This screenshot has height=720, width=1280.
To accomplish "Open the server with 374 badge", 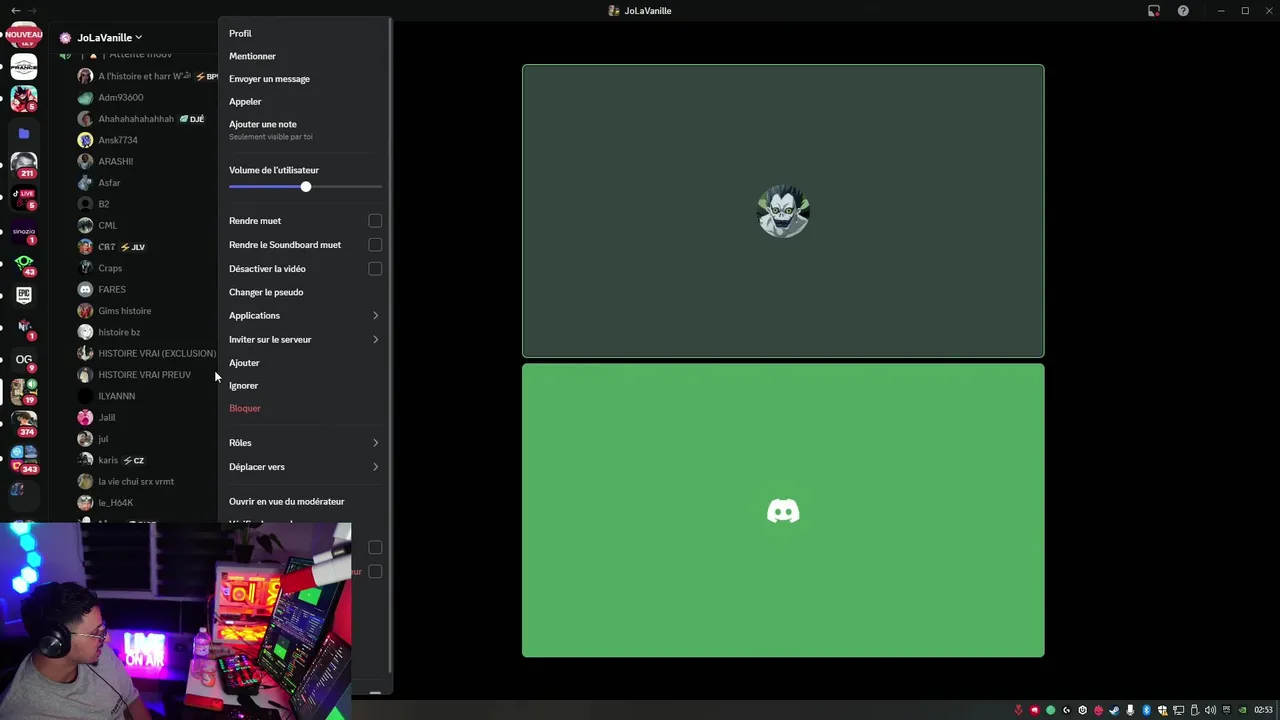I will point(24,424).
